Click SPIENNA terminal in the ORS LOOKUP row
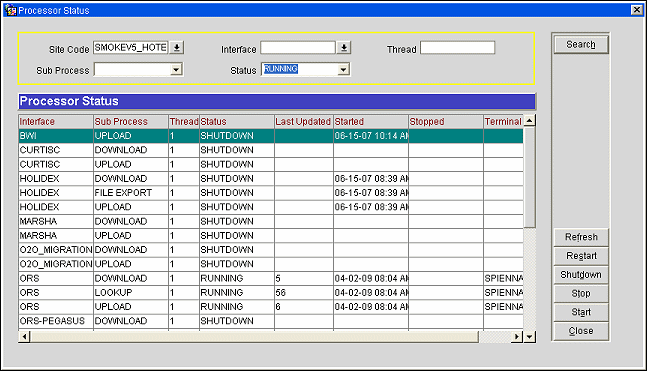647x371 pixels. click(503, 293)
